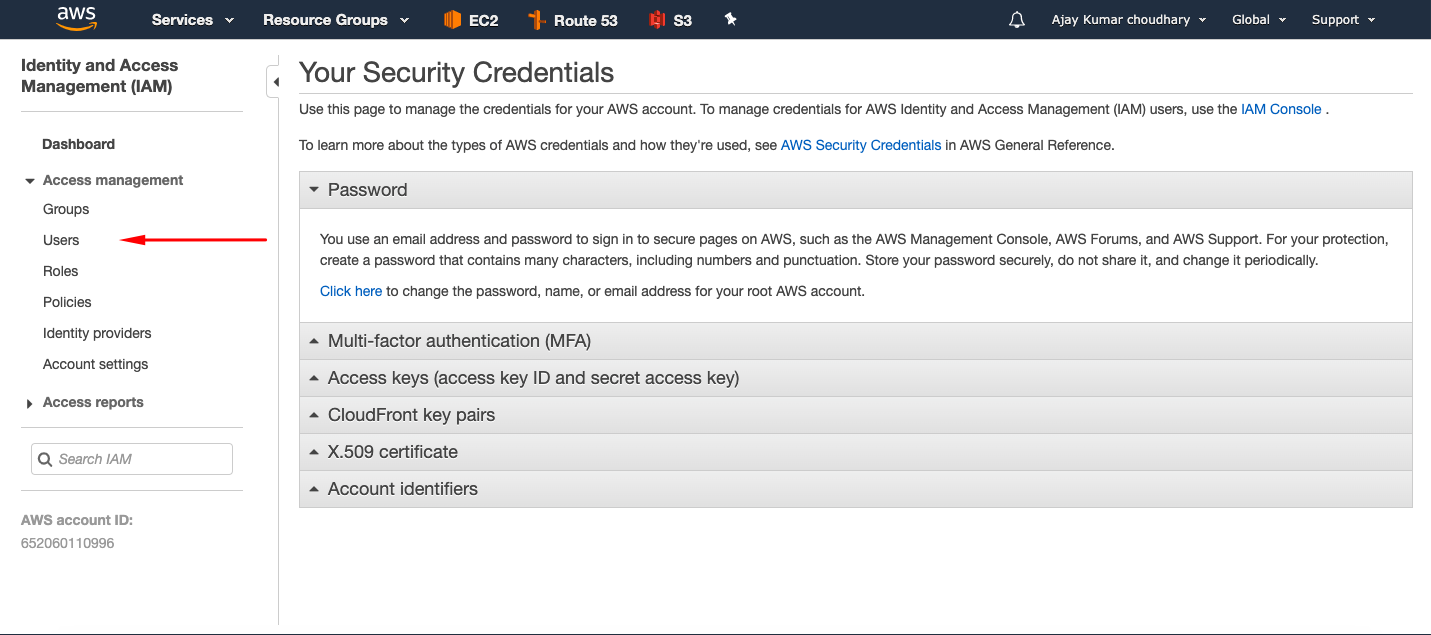Open Account settings in the sidebar

95,364
